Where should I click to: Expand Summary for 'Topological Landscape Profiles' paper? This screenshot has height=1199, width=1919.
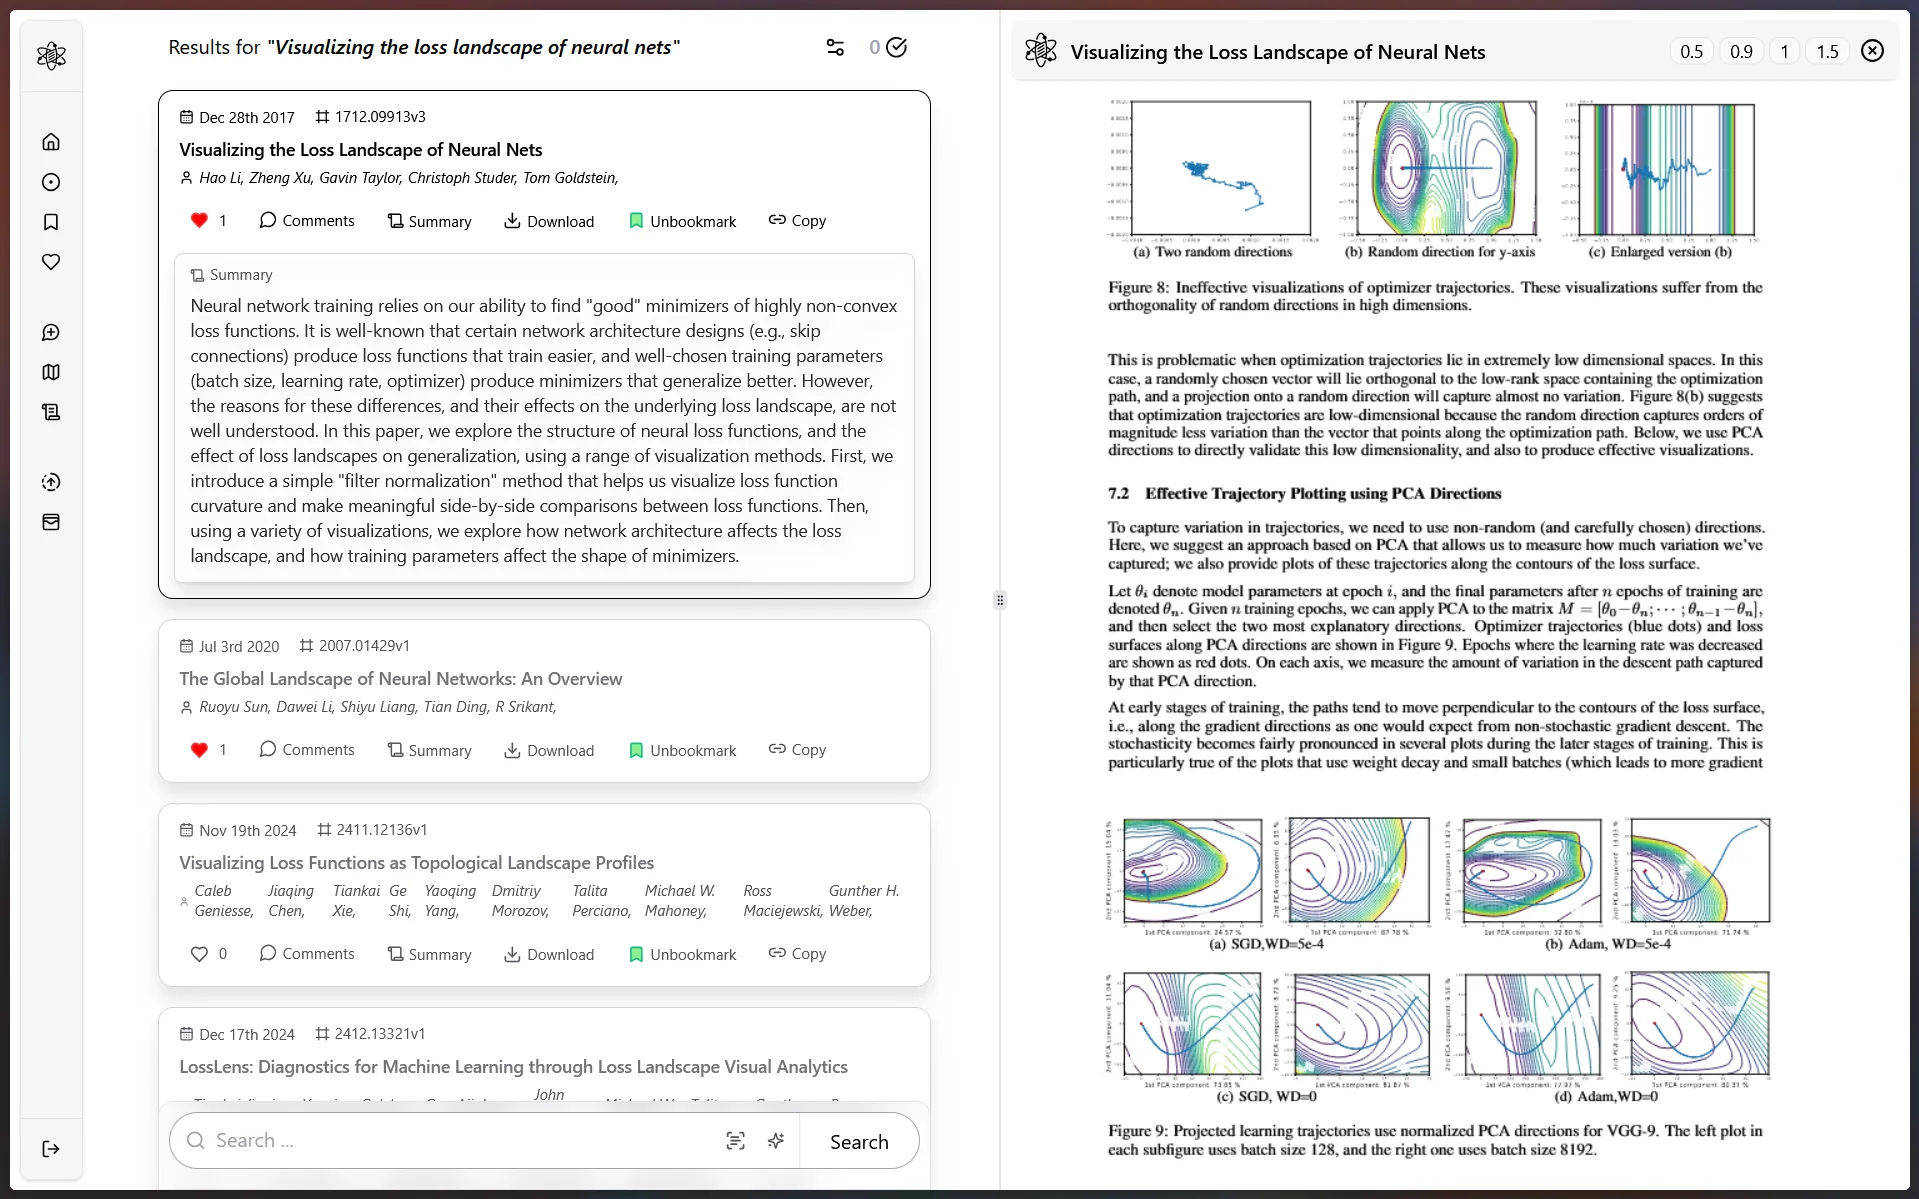click(x=429, y=954)
